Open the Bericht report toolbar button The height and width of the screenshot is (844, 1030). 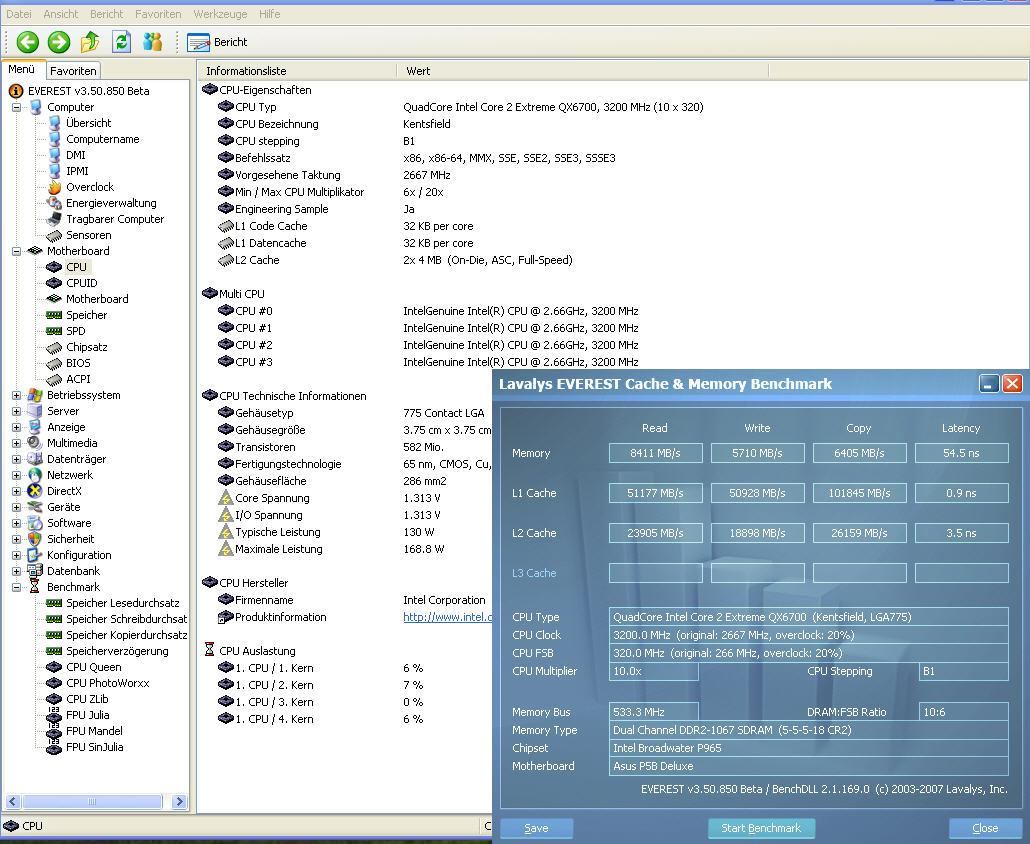pyautogui.click(x=218, y=42)
